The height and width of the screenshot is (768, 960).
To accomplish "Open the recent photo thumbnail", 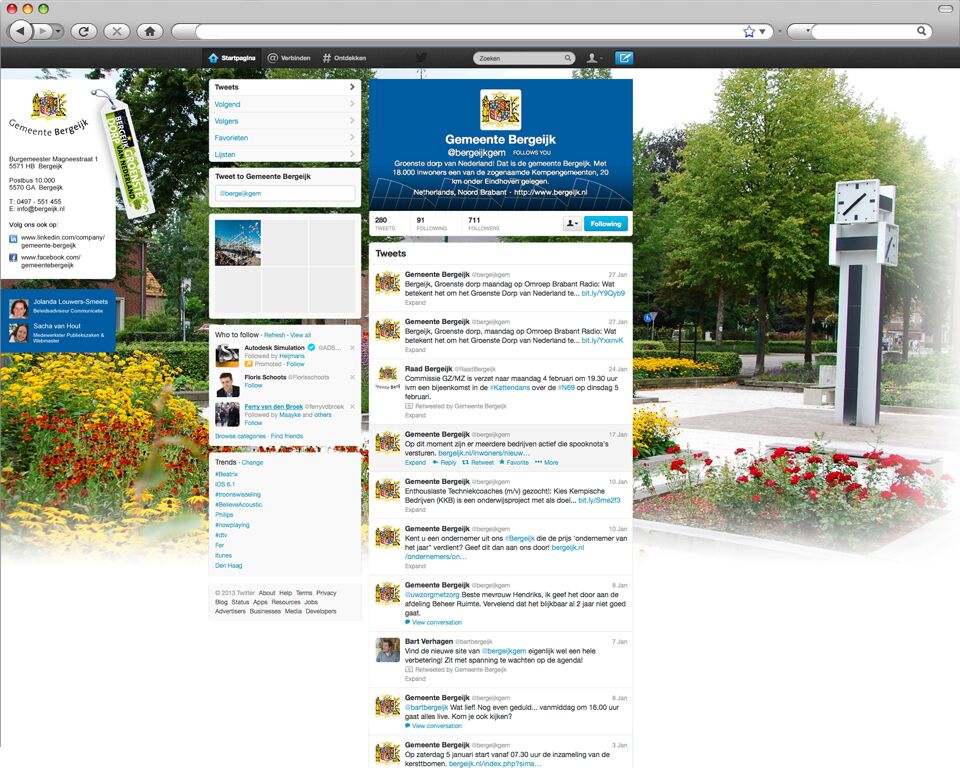I will point(238,243).
